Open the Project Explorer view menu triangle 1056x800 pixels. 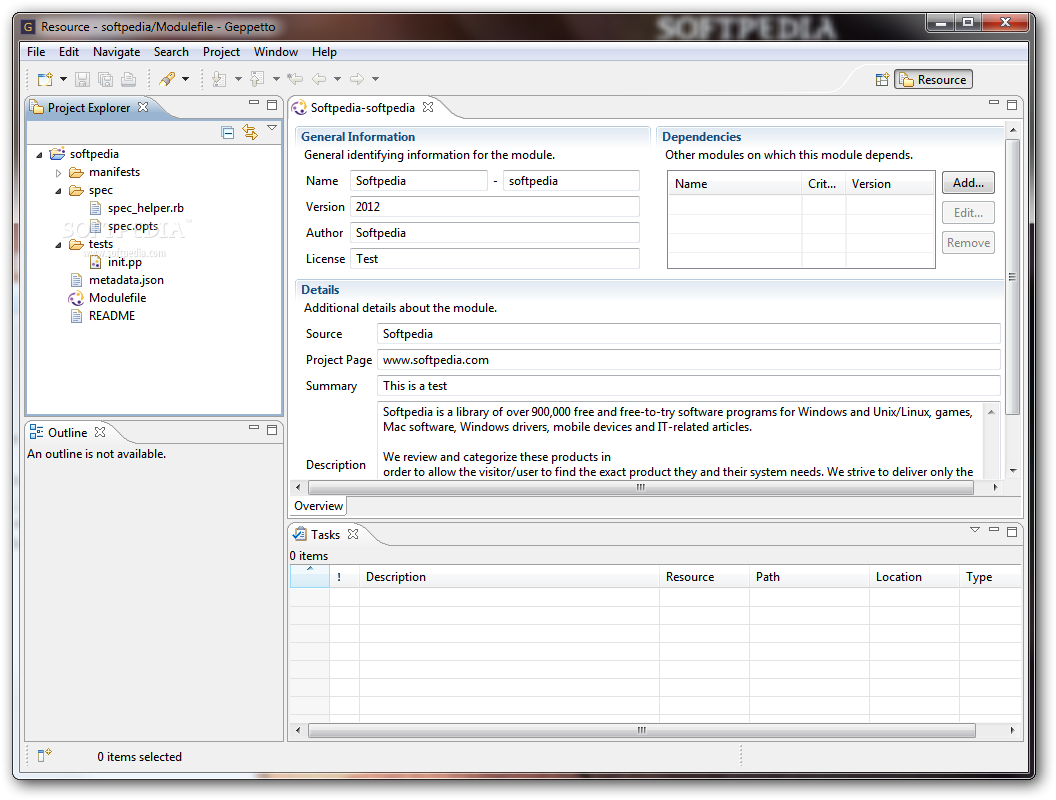272,128
